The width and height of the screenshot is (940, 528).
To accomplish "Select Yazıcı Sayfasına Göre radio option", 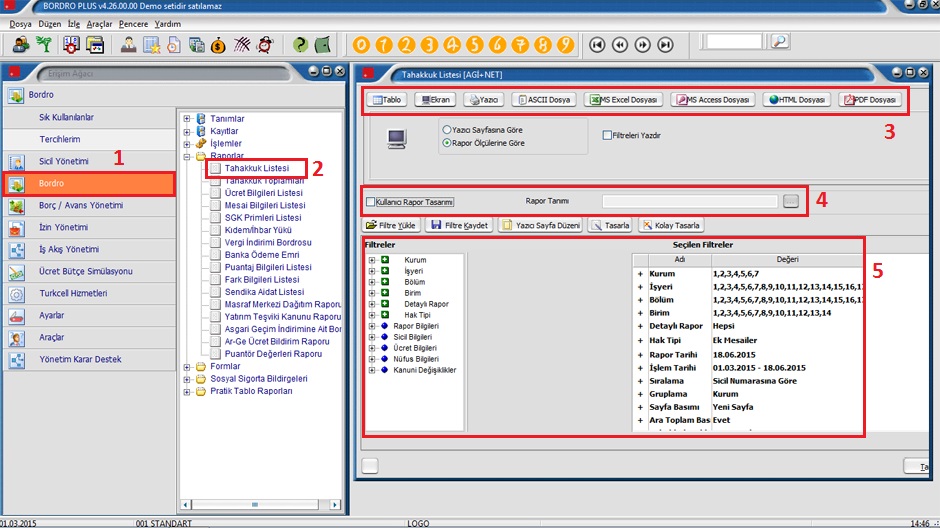I will [447, 129].
